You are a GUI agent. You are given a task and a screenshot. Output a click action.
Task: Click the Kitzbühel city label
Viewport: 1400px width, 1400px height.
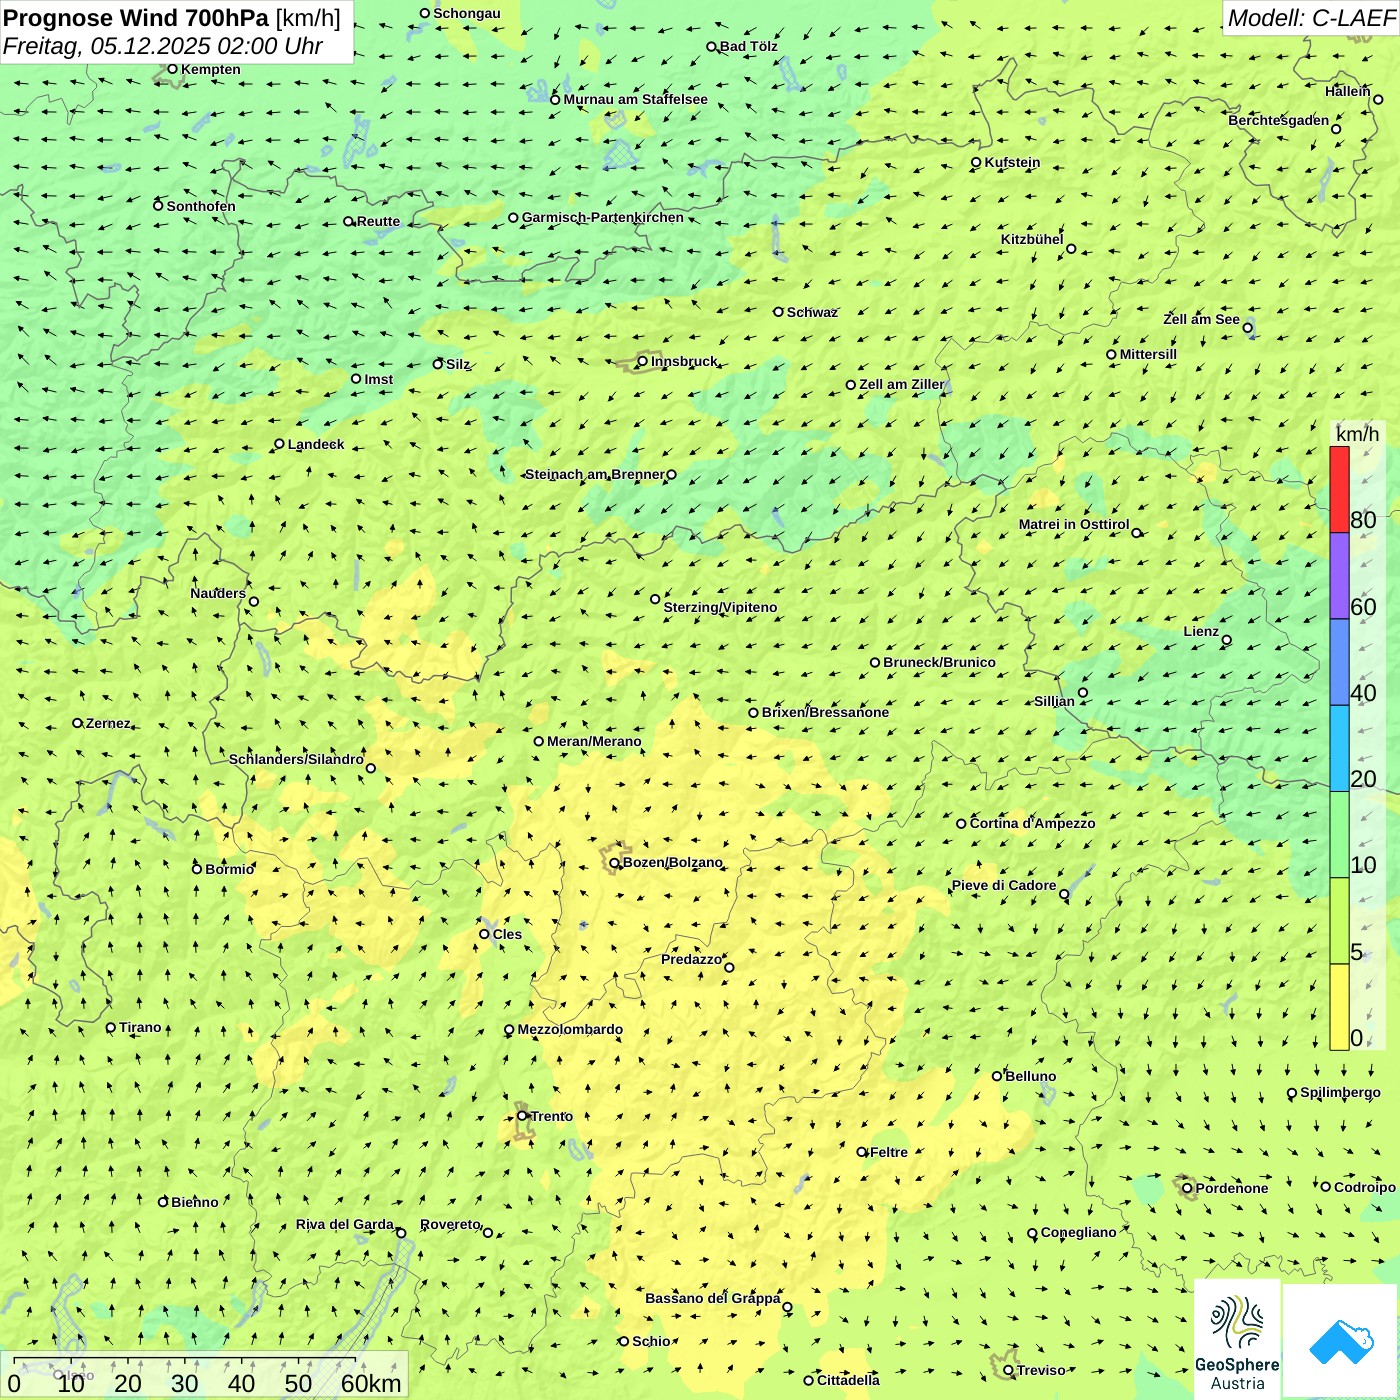point(1032,239)
